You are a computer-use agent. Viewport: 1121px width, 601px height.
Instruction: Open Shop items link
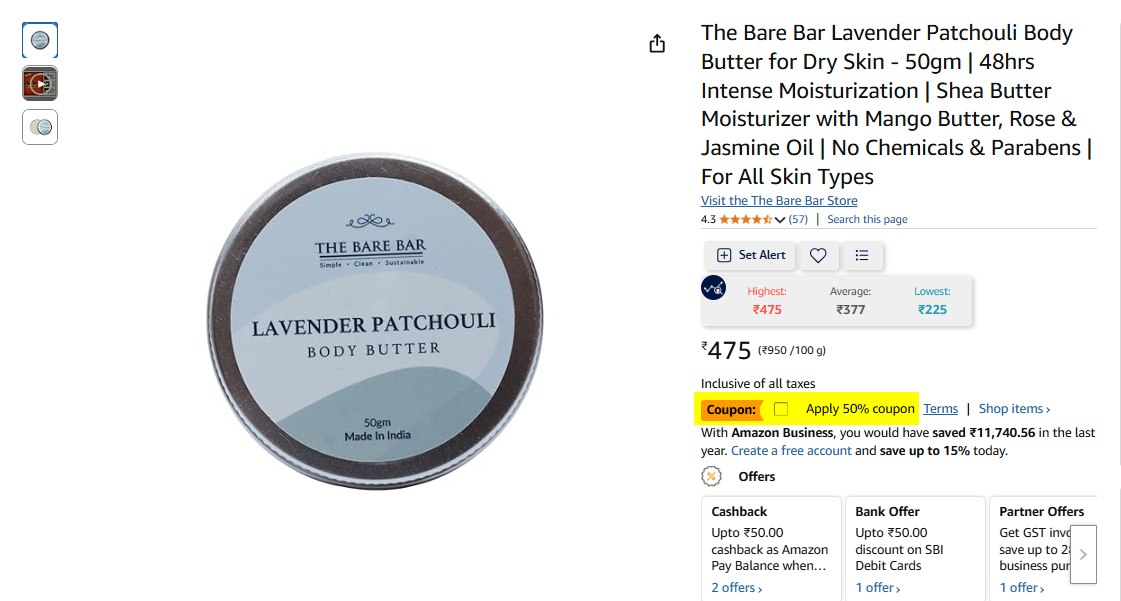(x=1014, y=409)
